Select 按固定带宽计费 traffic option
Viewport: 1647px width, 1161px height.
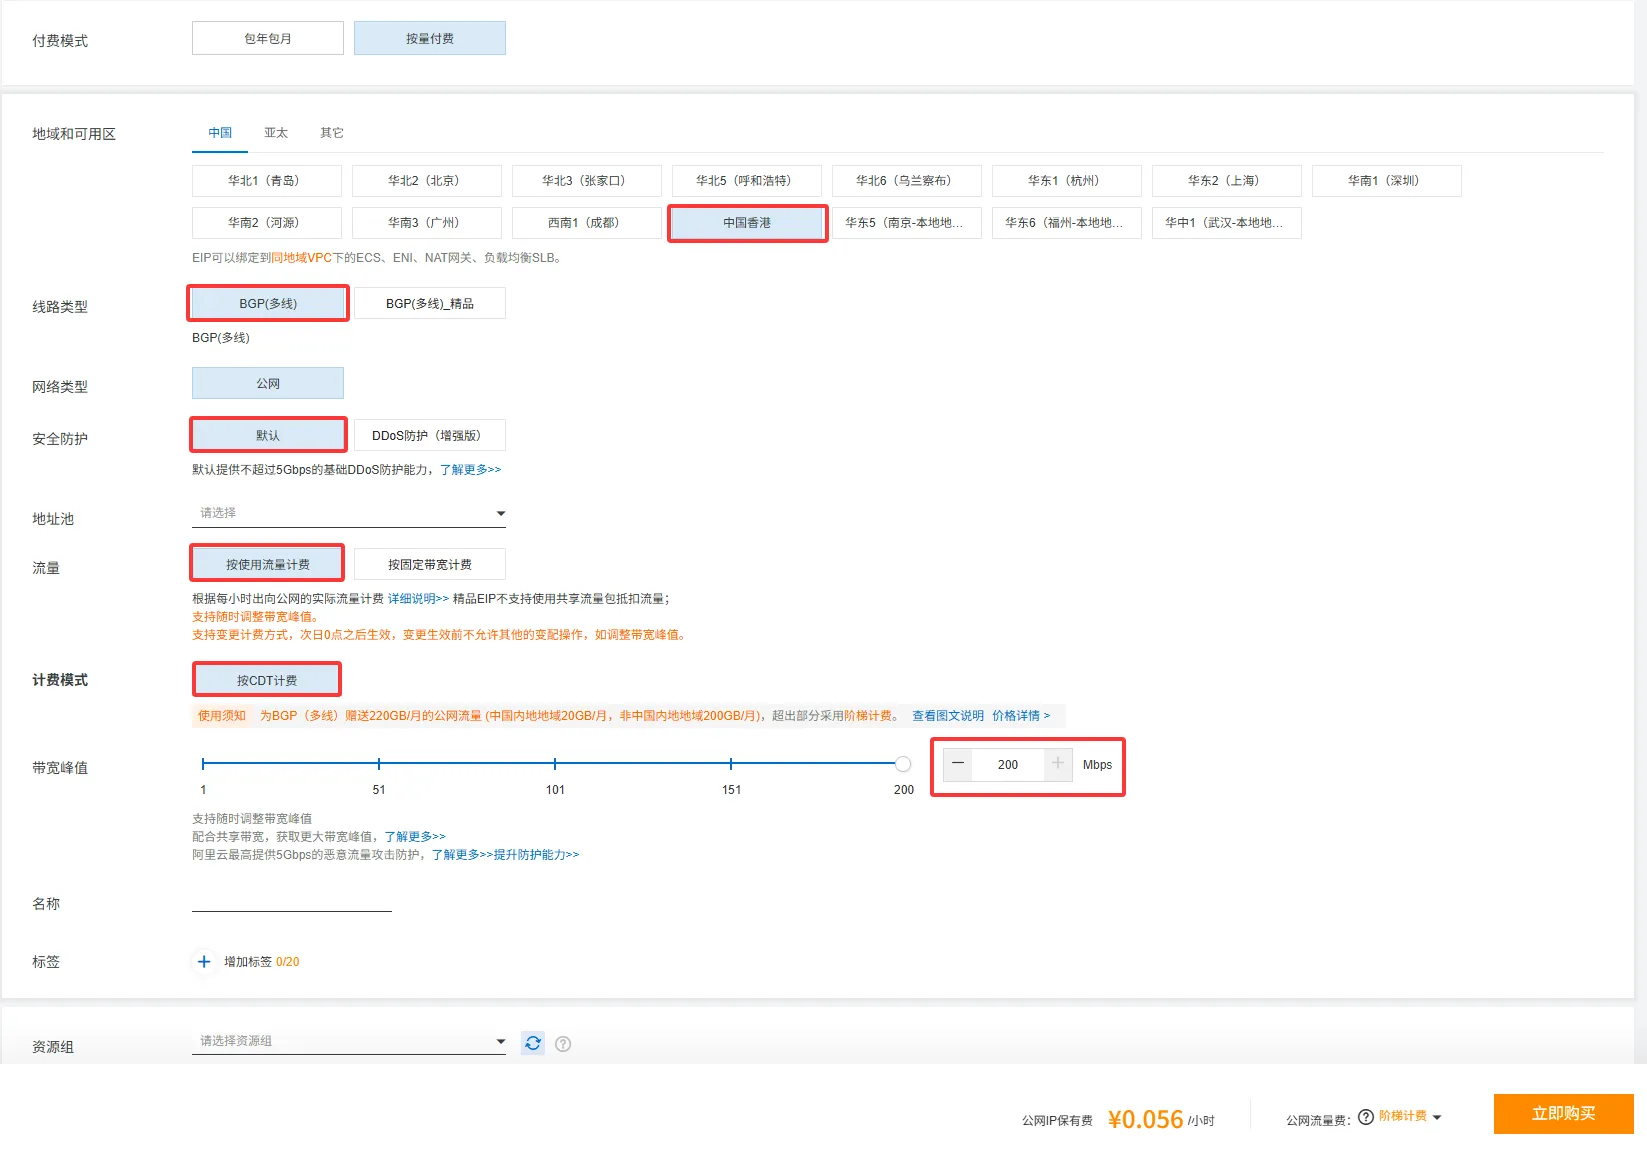(430, 565)
